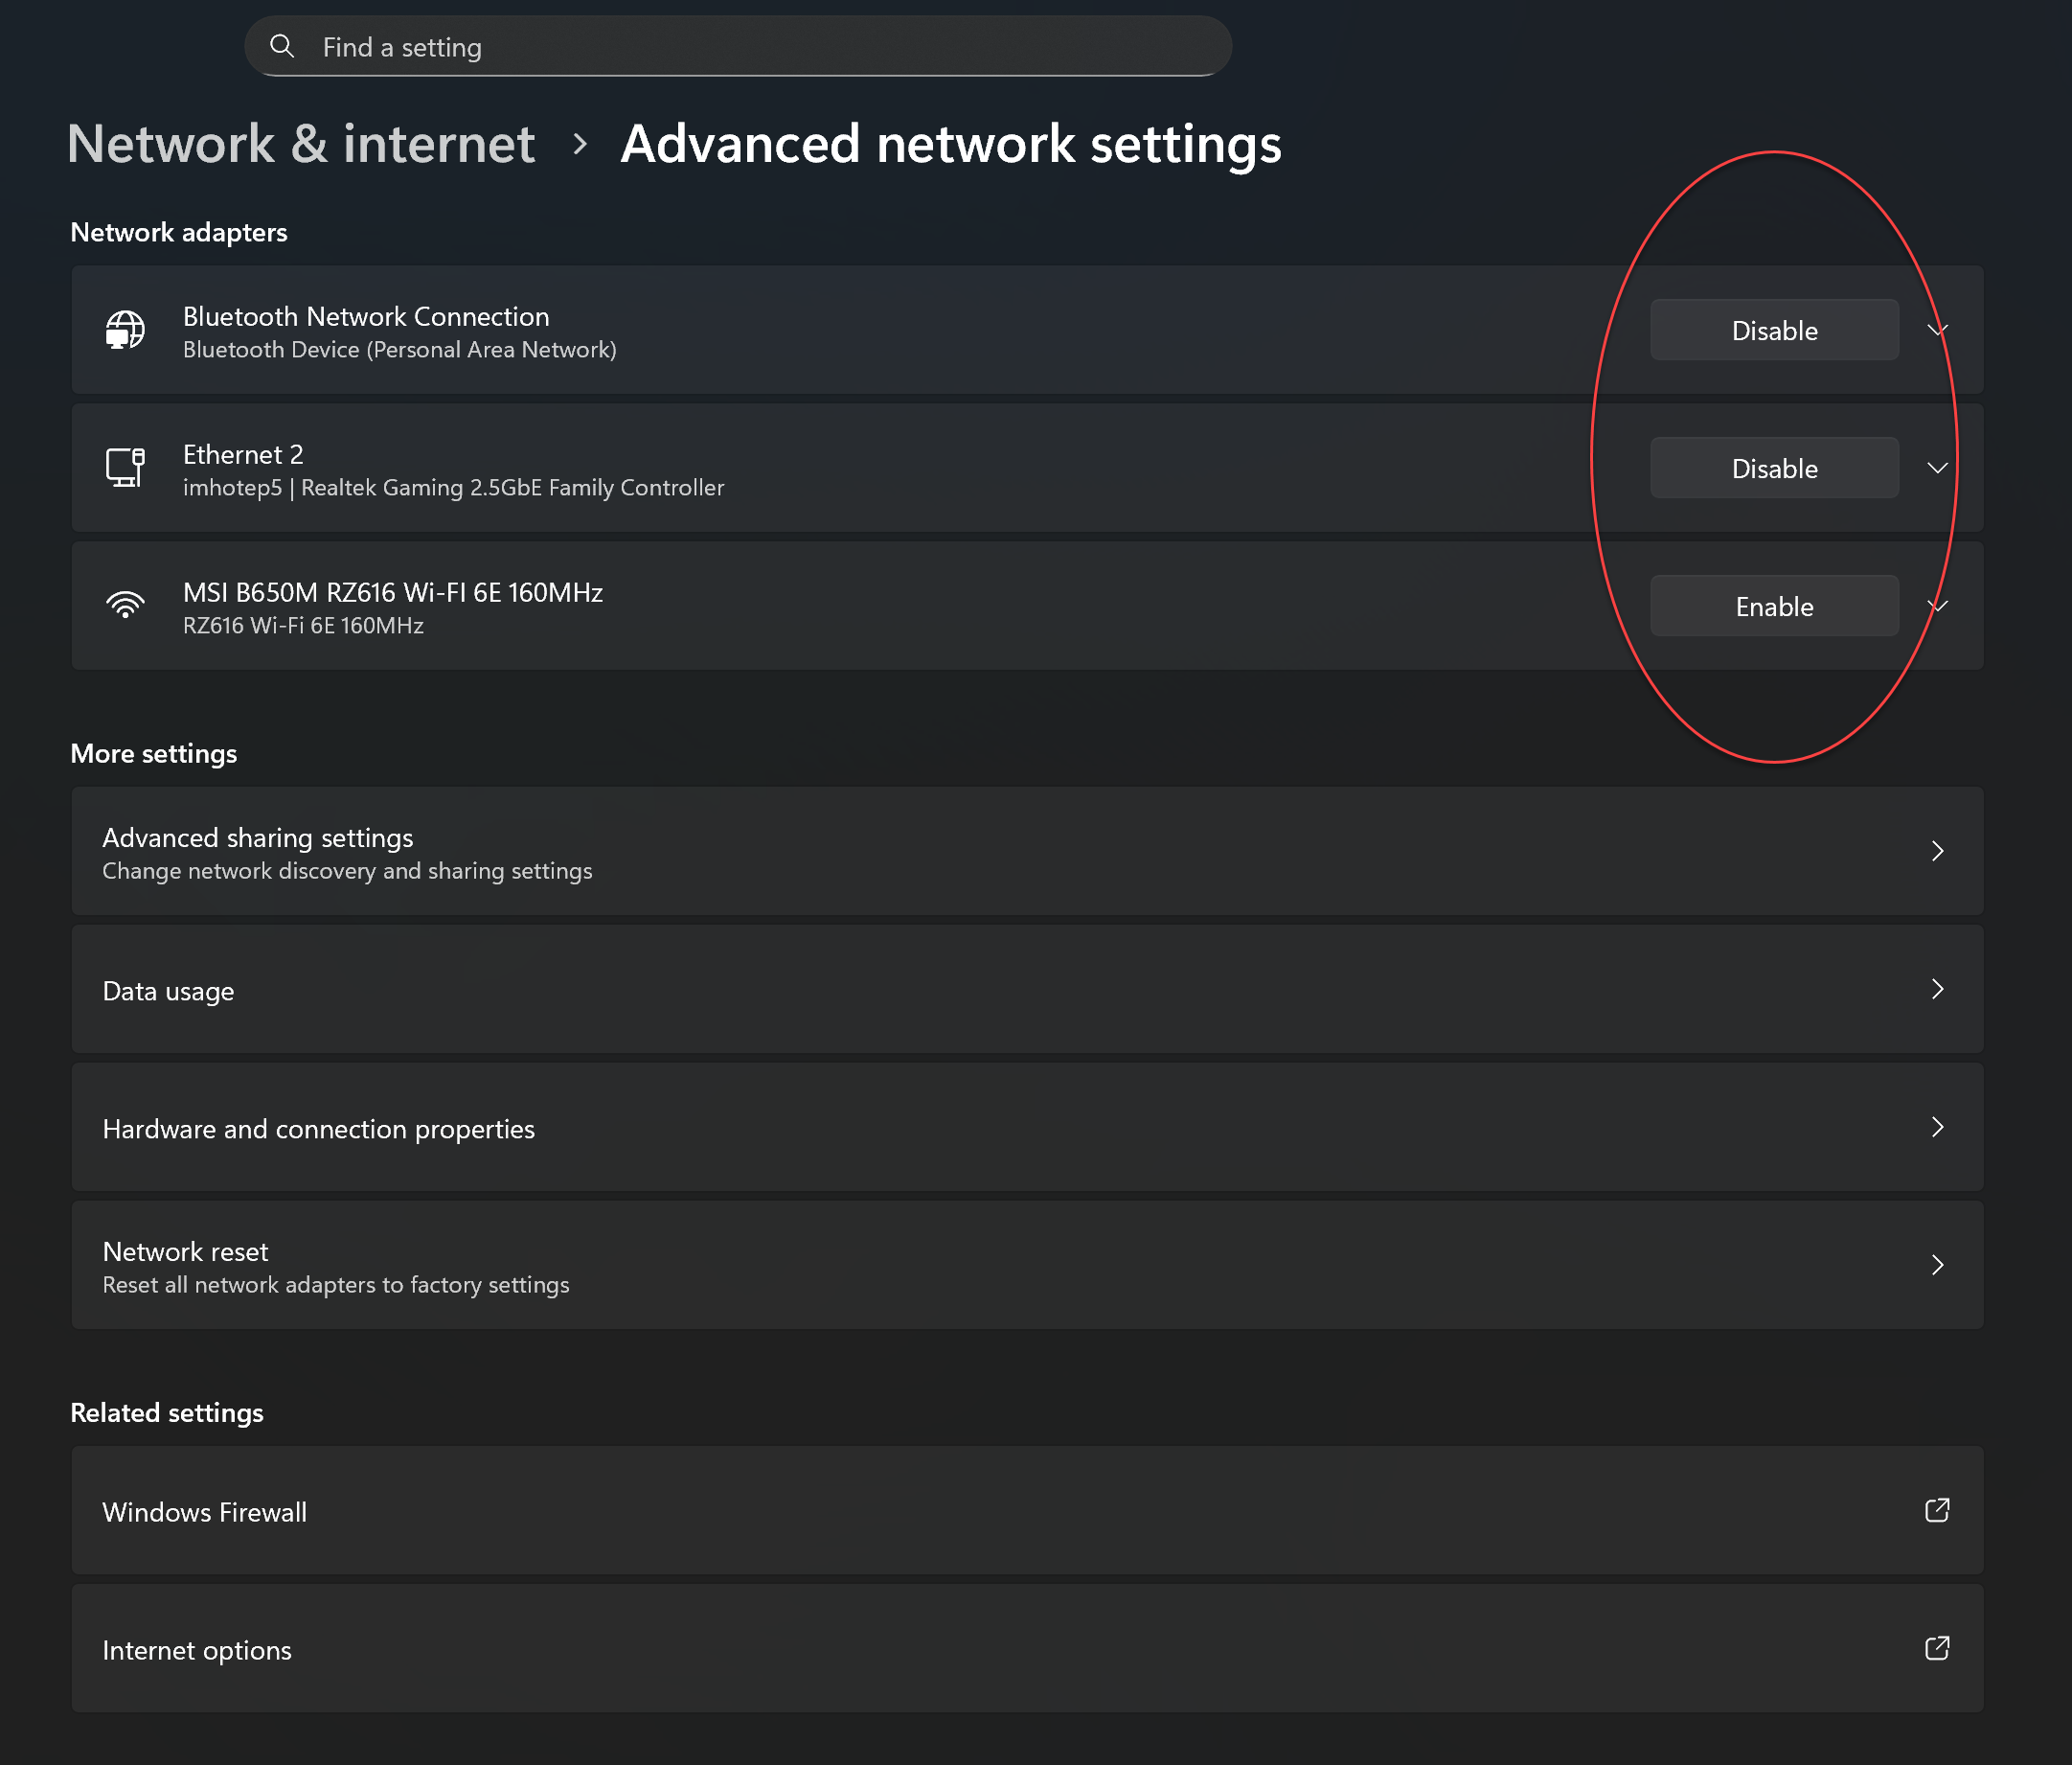
Task: Open Windows Firewall external link icon
Action: tap(1936, 1510)
